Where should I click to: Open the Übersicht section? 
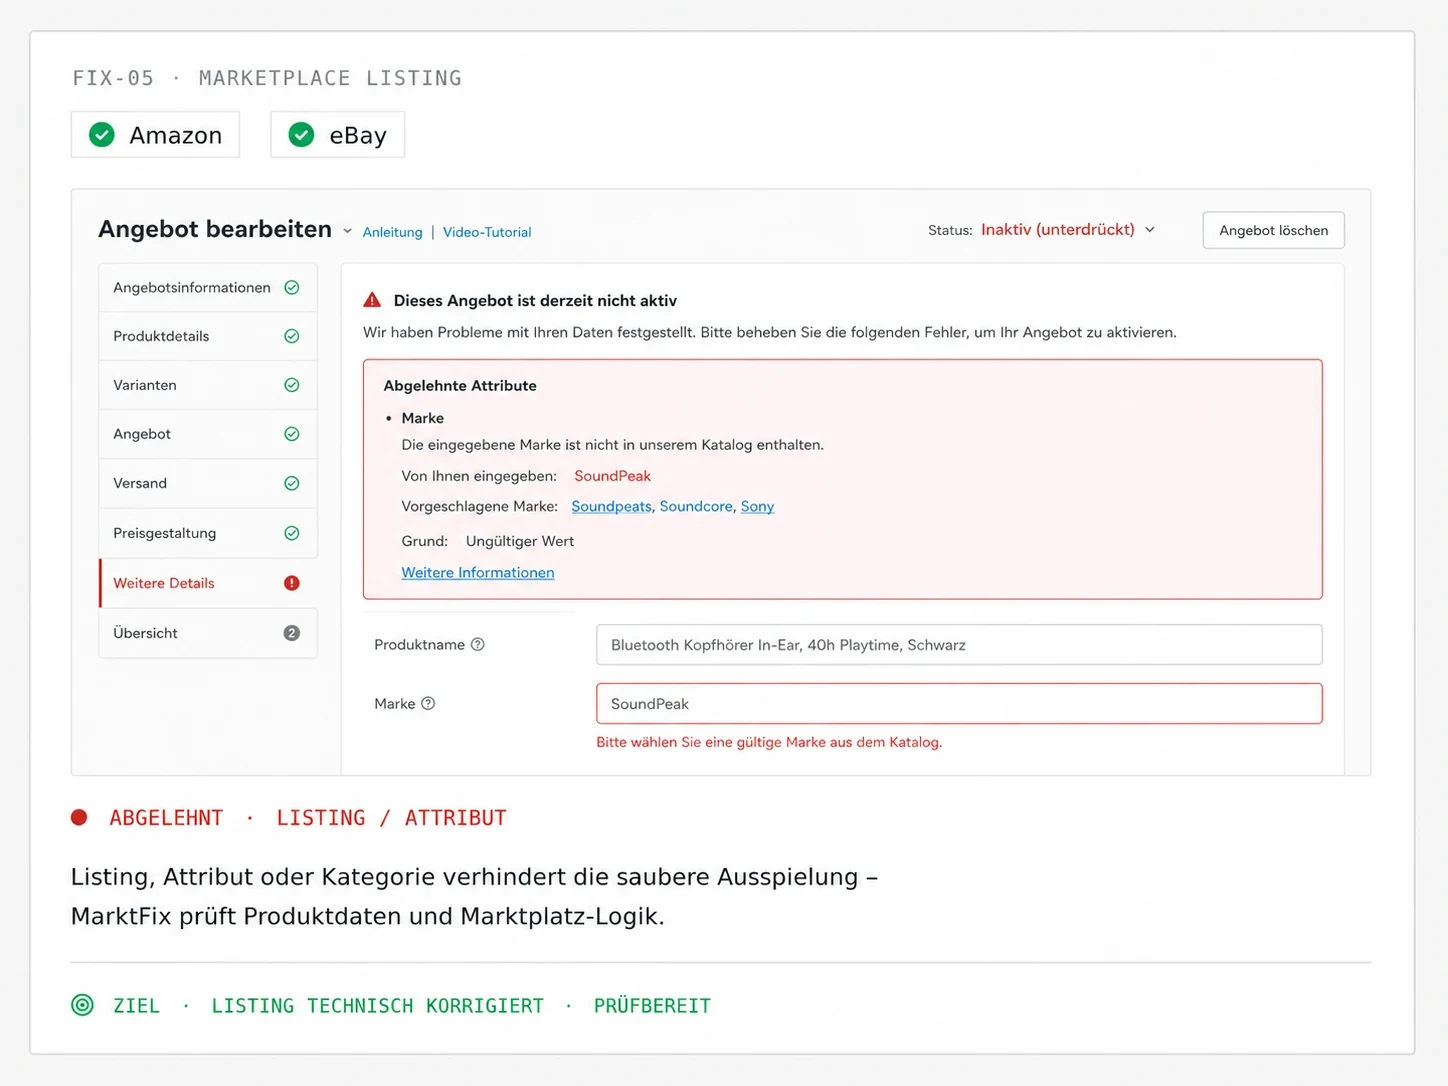pos(208,633)
